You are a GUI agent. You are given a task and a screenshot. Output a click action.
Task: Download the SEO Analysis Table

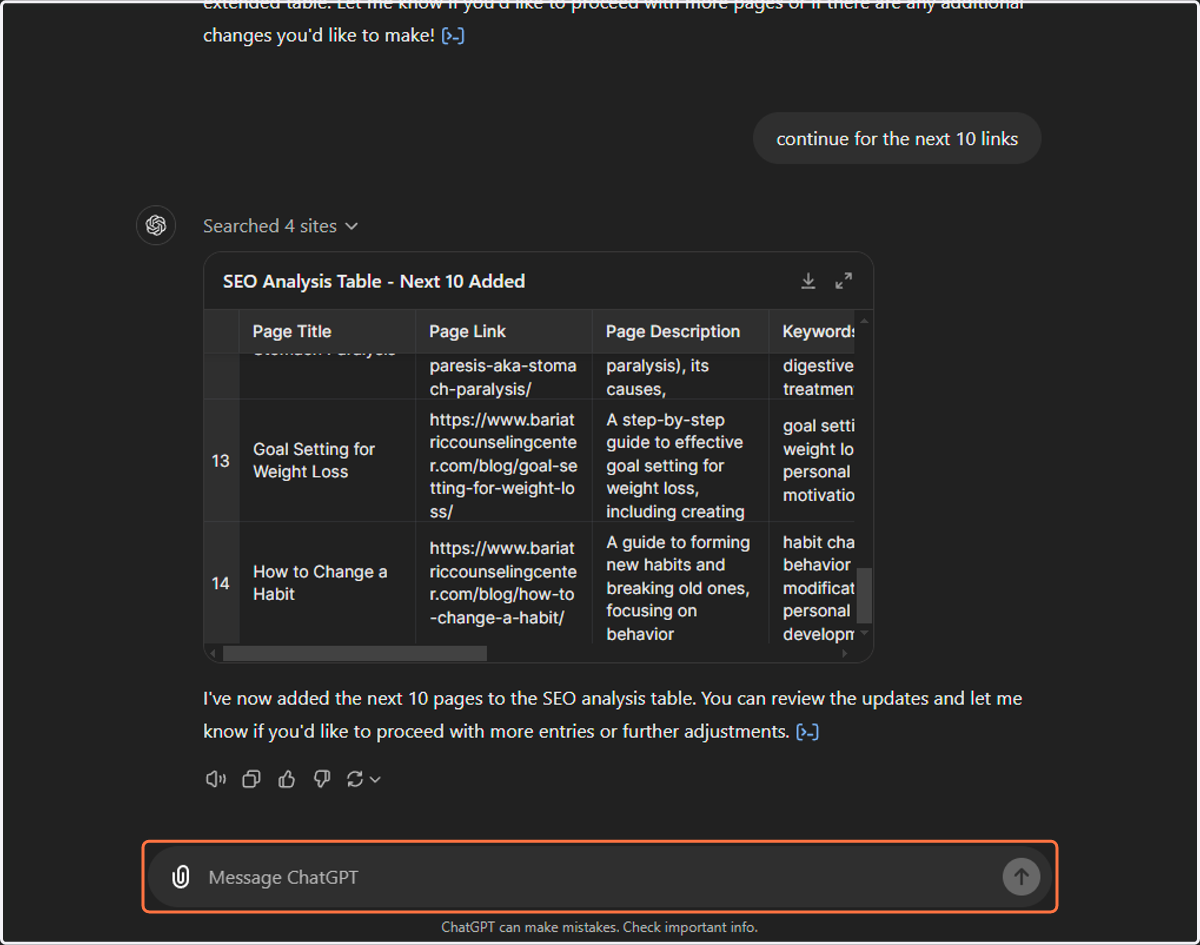click(x=808, y=281)
